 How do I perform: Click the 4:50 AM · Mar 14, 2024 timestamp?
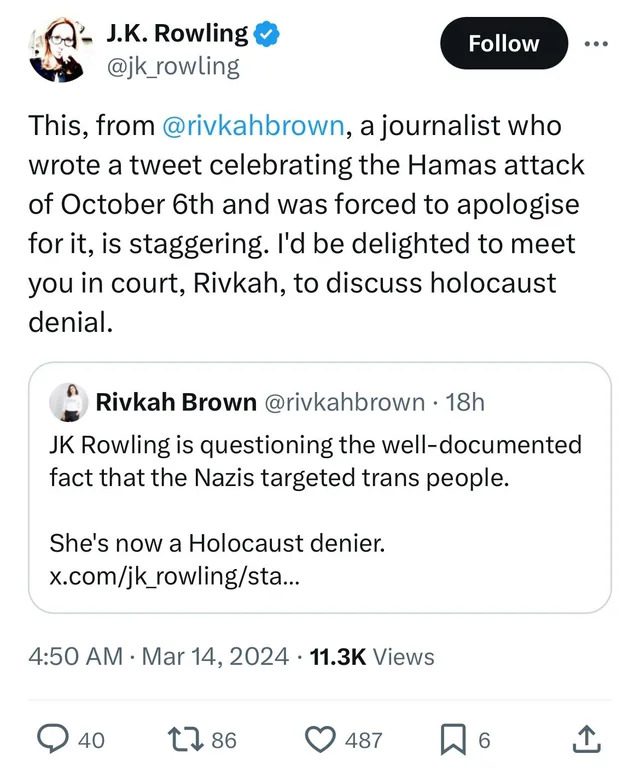click(x=159, y=656)
